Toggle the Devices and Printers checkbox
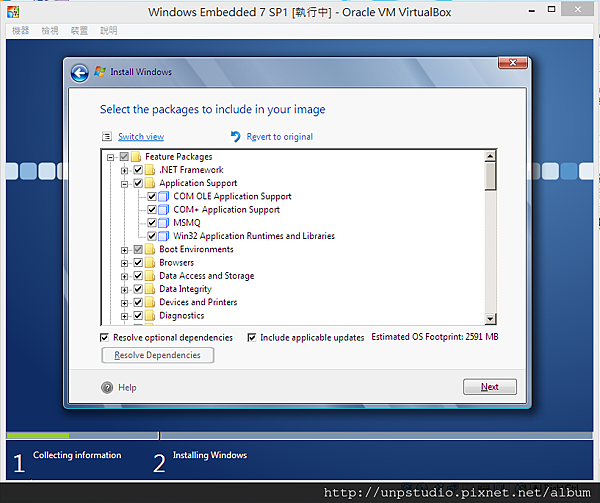Viewport: 600px width, 503px height. tap(138, 303)
